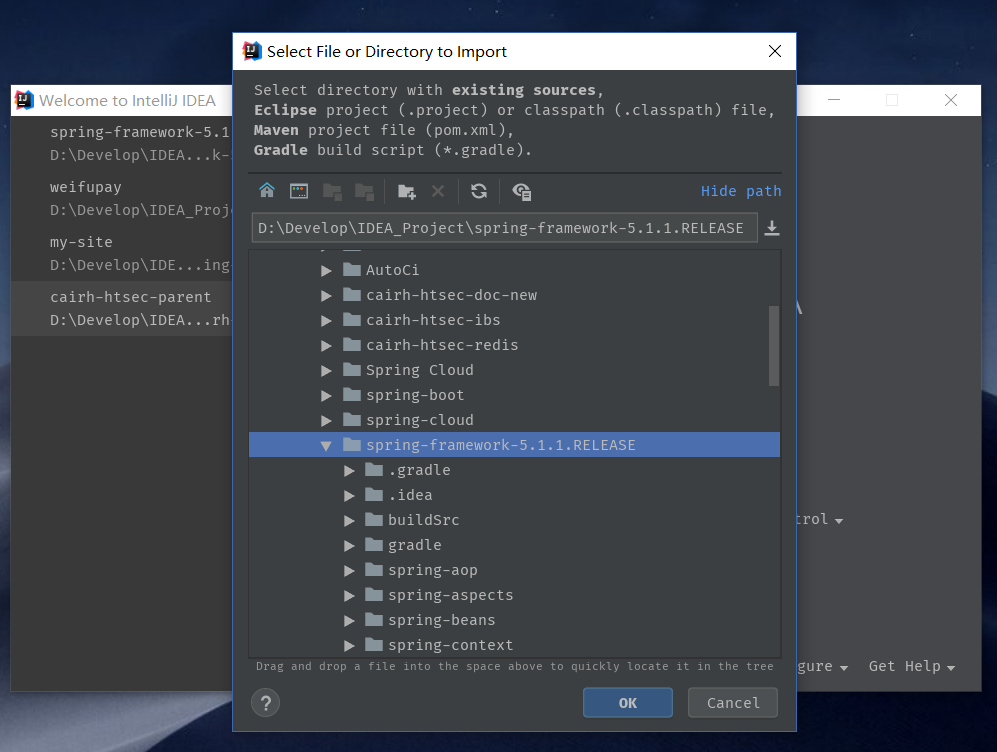Click the help question mark button
The height and width of the screenshot is (752, 997).
[x=266, y=703]
